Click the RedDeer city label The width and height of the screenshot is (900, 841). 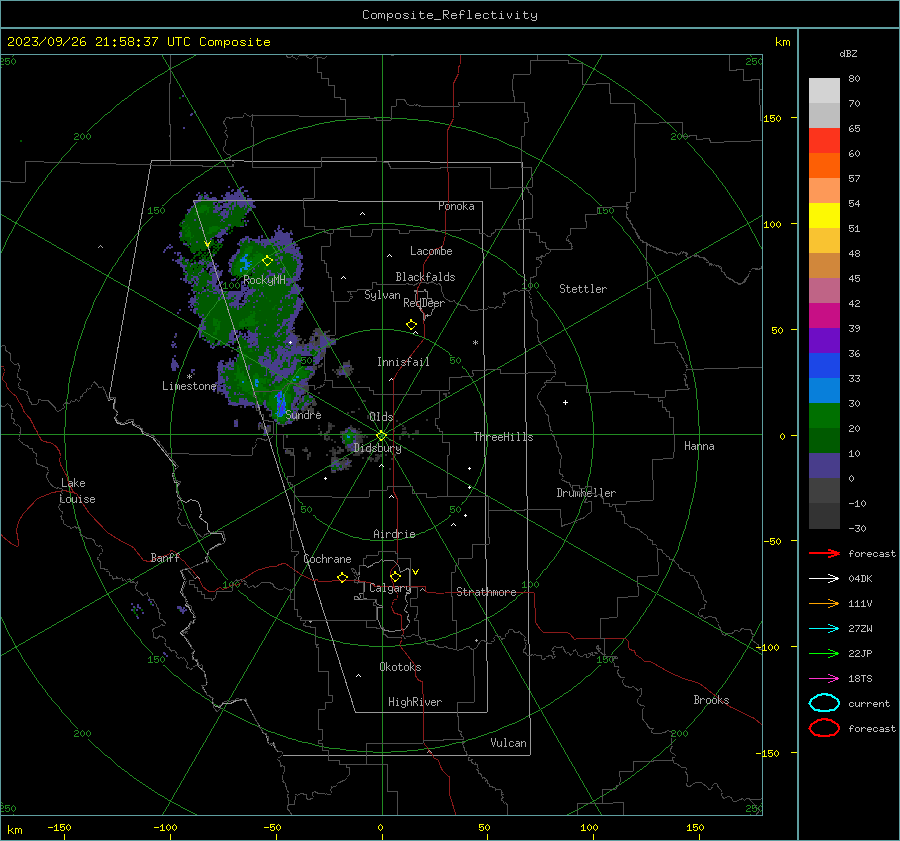pyautogui.click(x=424, y=303)
